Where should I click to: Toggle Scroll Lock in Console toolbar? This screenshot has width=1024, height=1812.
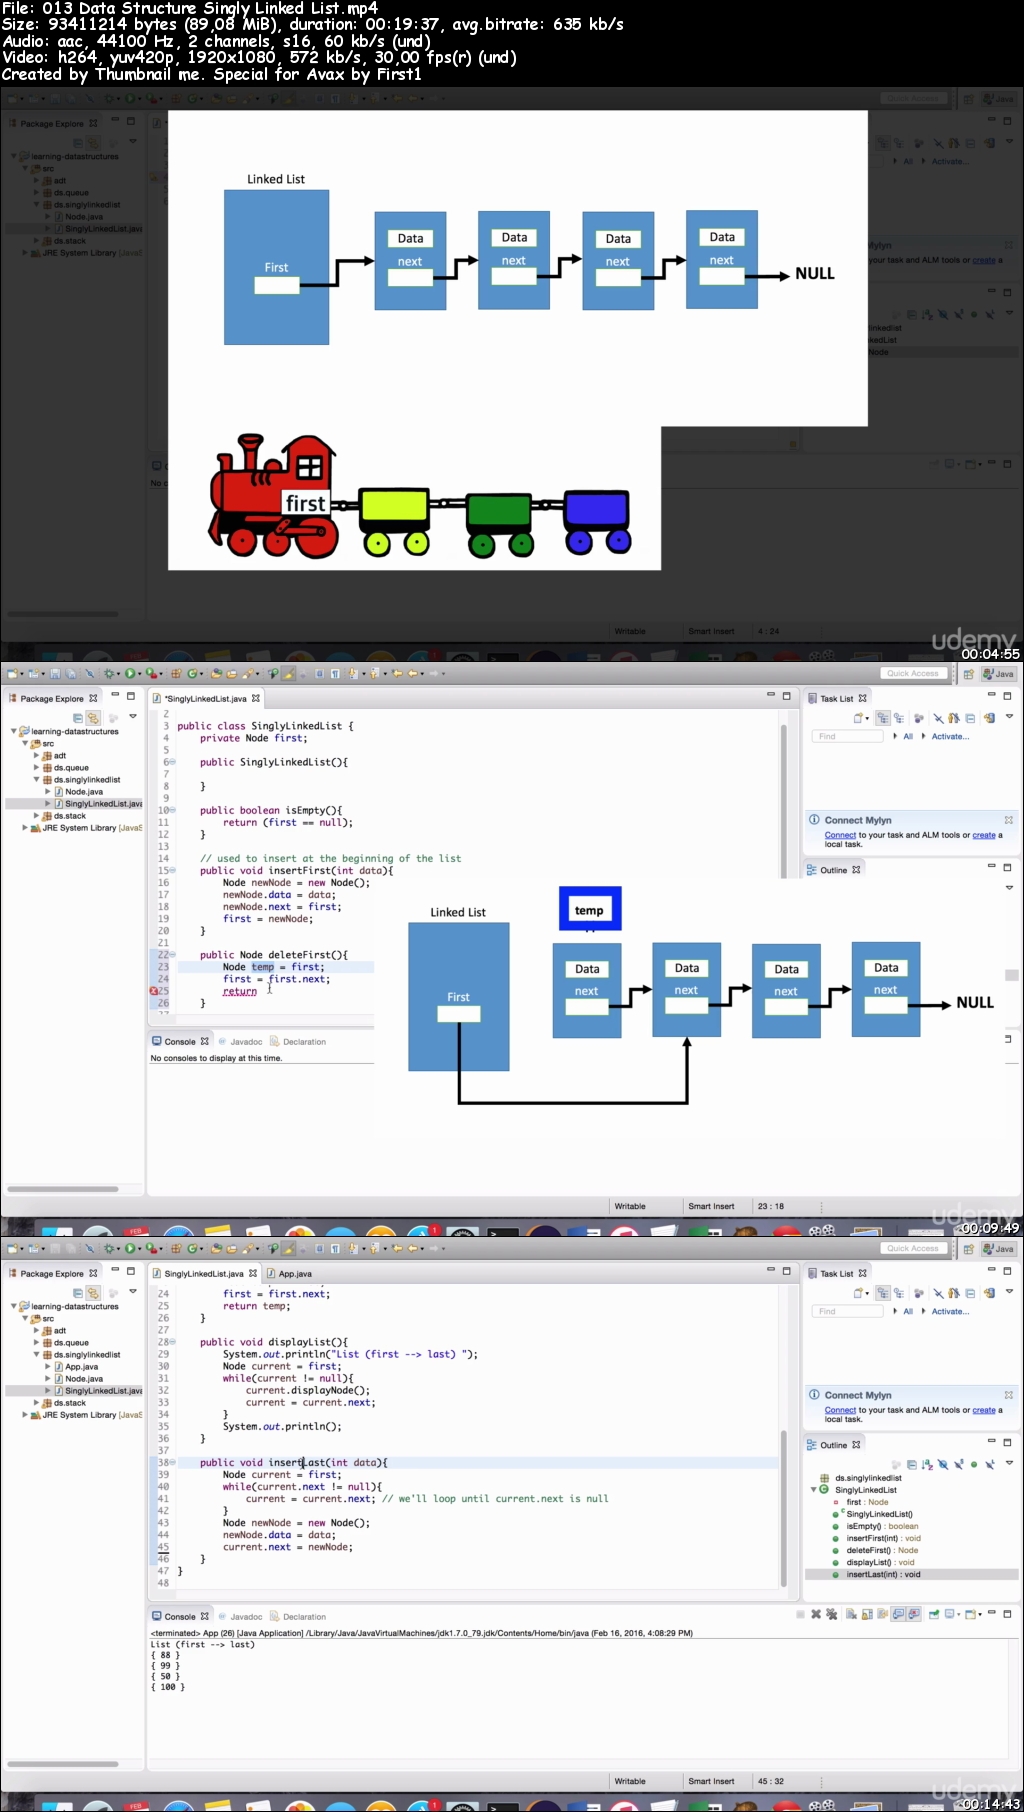(867, 1614)
